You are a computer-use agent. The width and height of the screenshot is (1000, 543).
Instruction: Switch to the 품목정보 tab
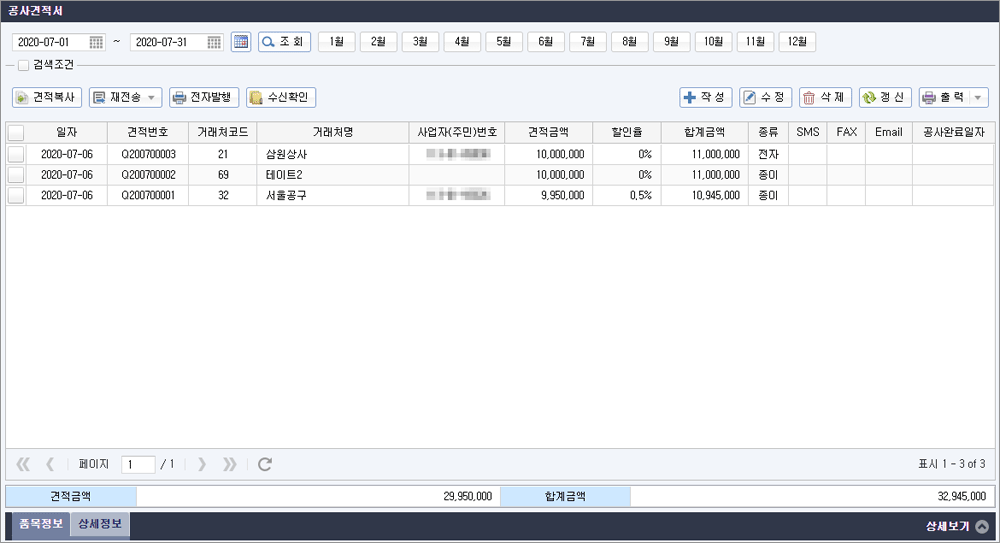pos(41,524)
